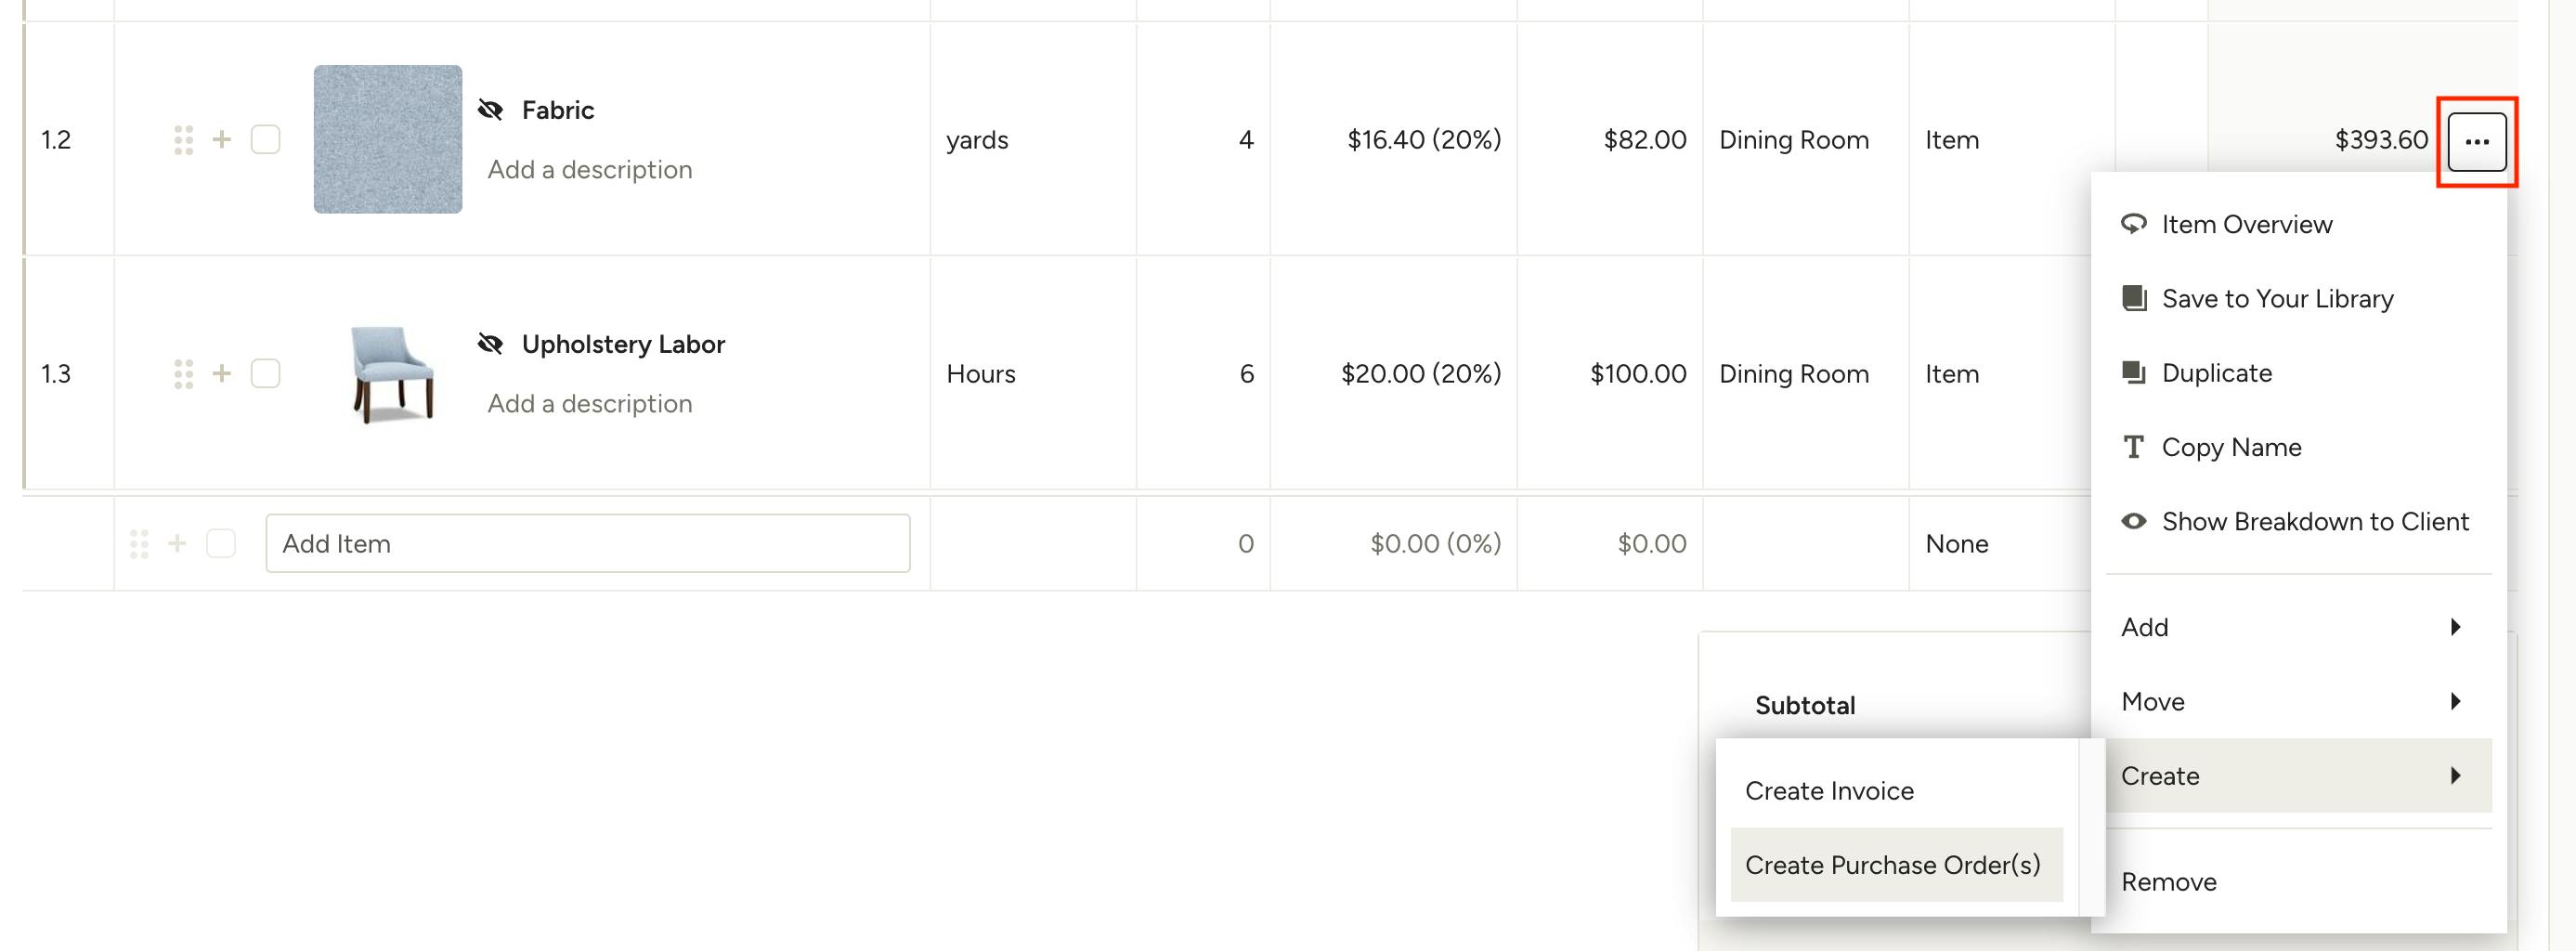
Task: Click the Duplicate icon in context menu
Action: [x=2133, y=373]
